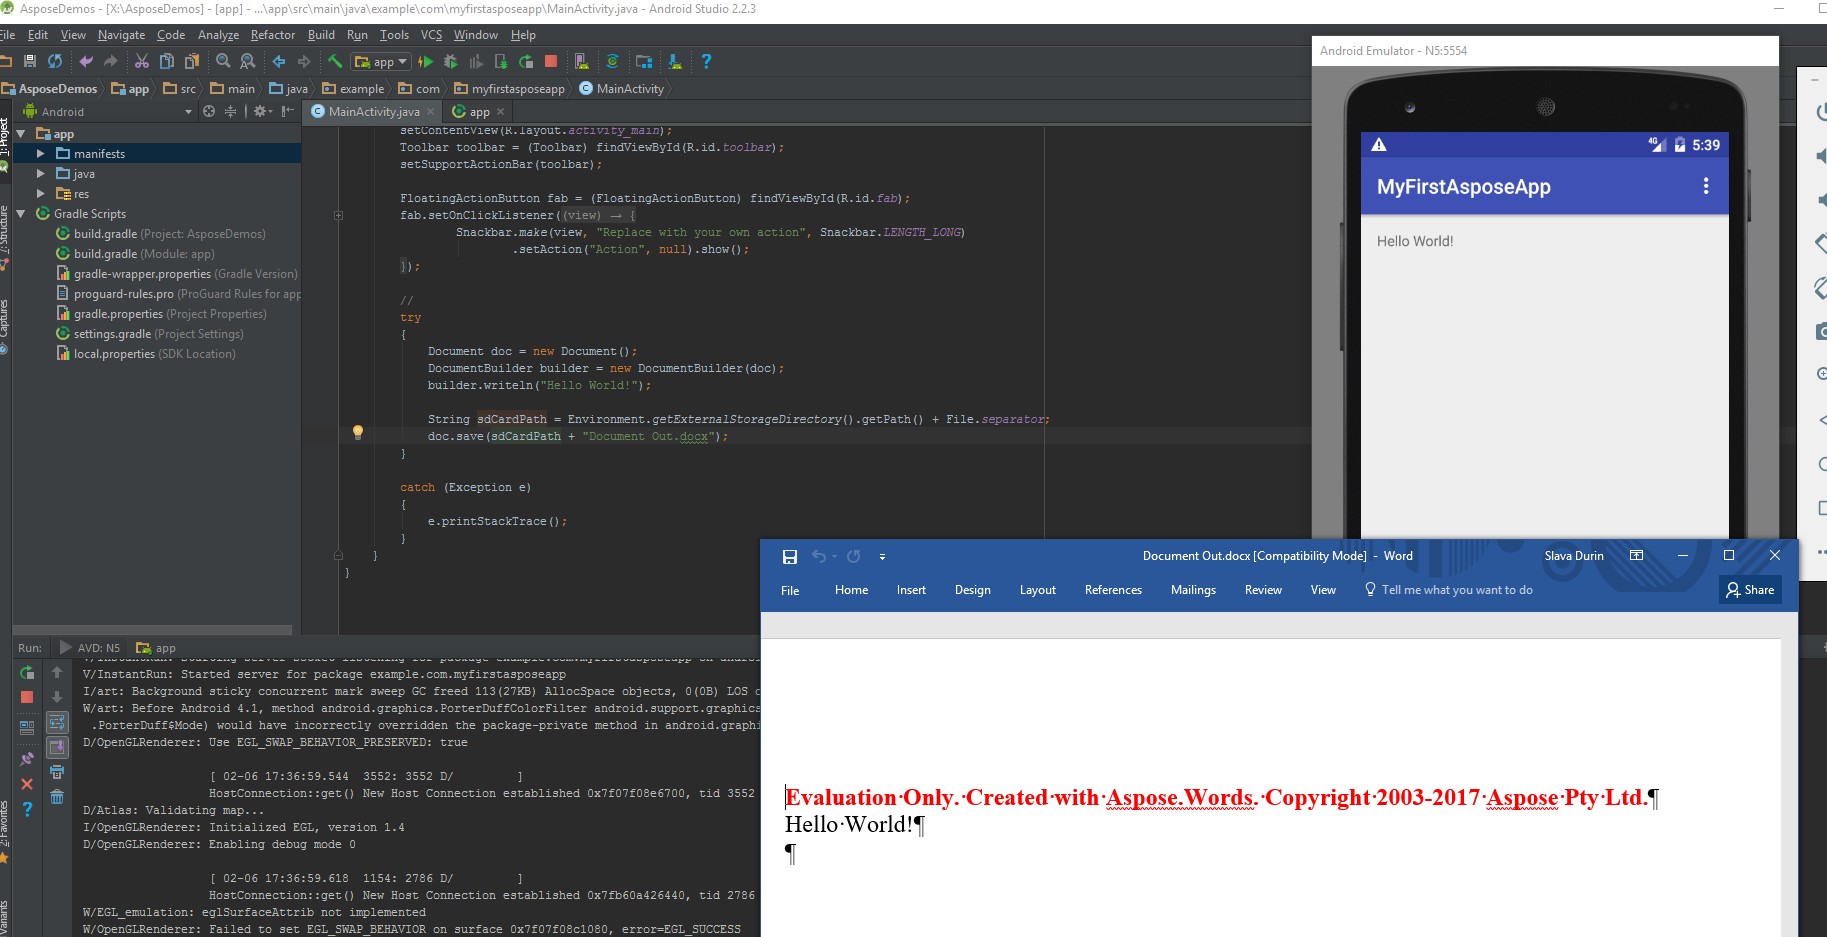1827x937 pixels.
Task: Open the Build menu
Action: [x=321, y=34]
